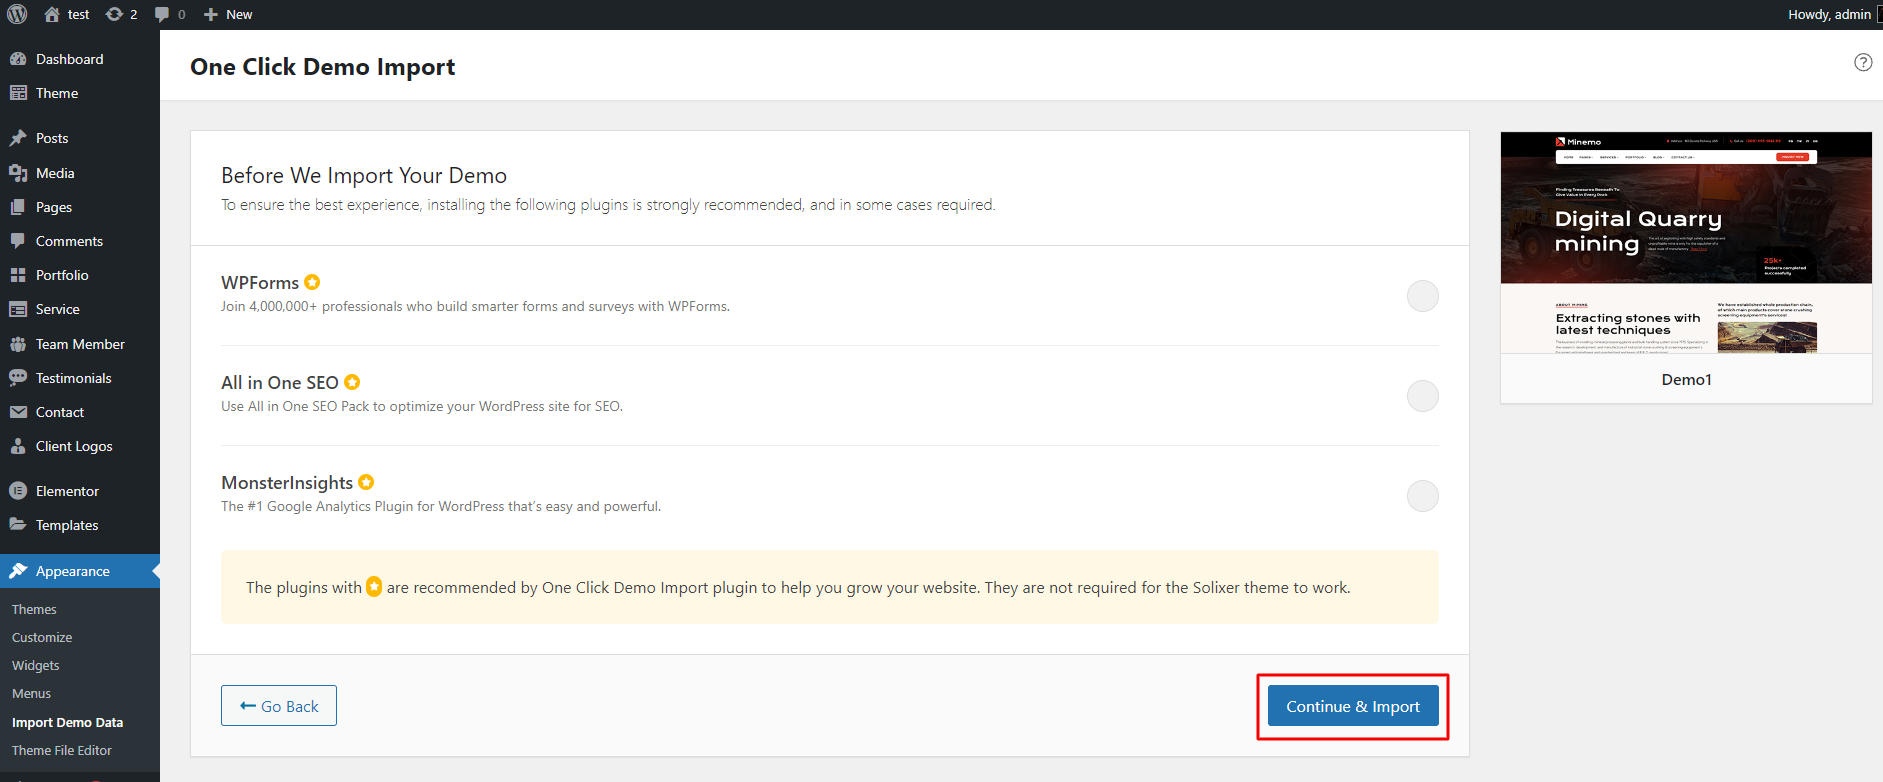1883x782 pixels.
Task: Click the test site name in admin bar
Action: [x=79, y=14]
